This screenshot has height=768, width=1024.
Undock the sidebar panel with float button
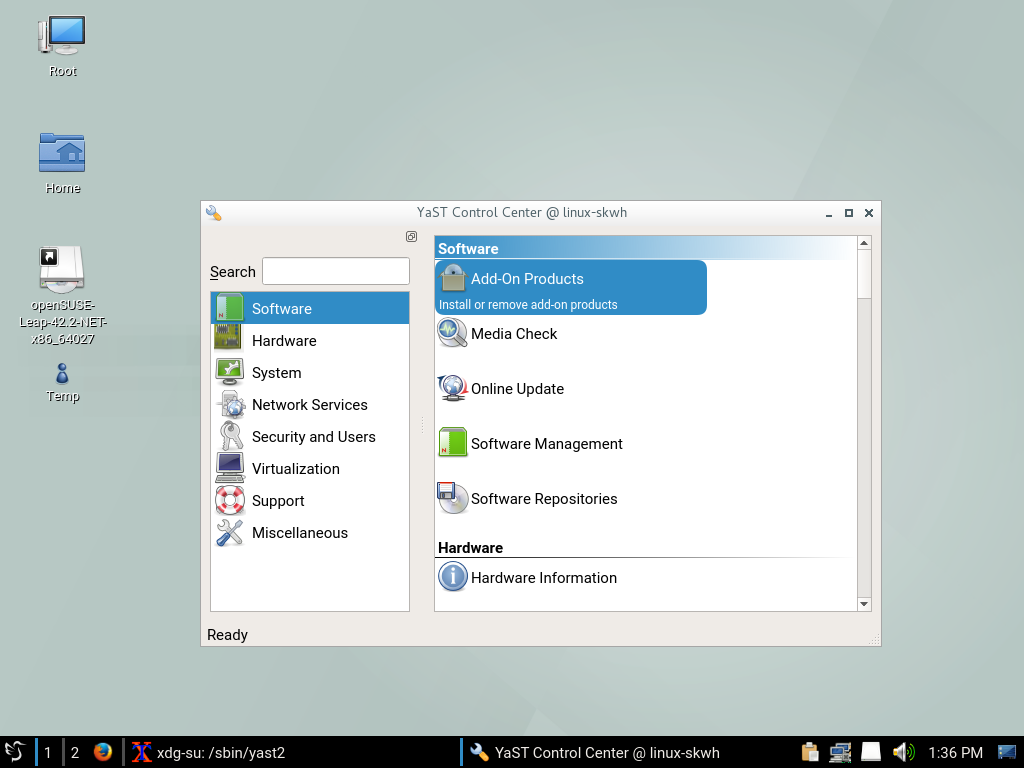pos(411,237)
